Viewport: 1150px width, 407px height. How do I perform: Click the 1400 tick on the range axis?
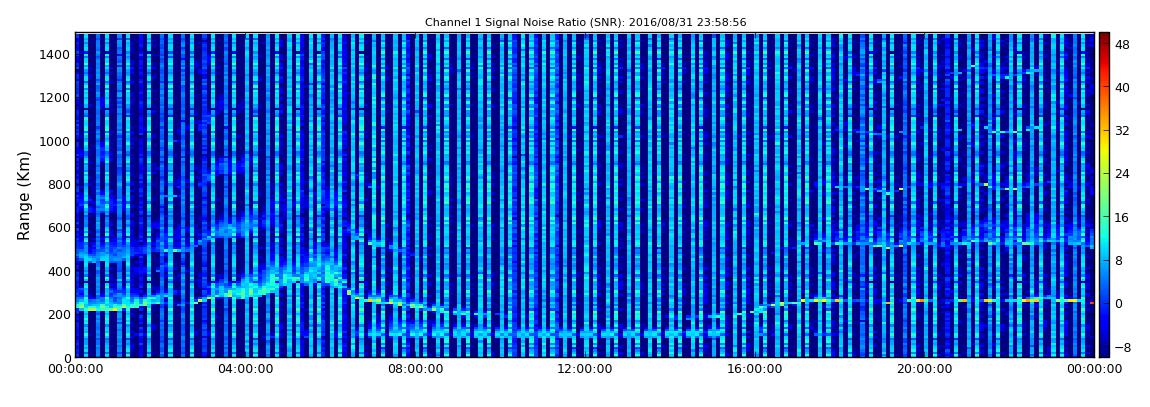coord(54,54)
